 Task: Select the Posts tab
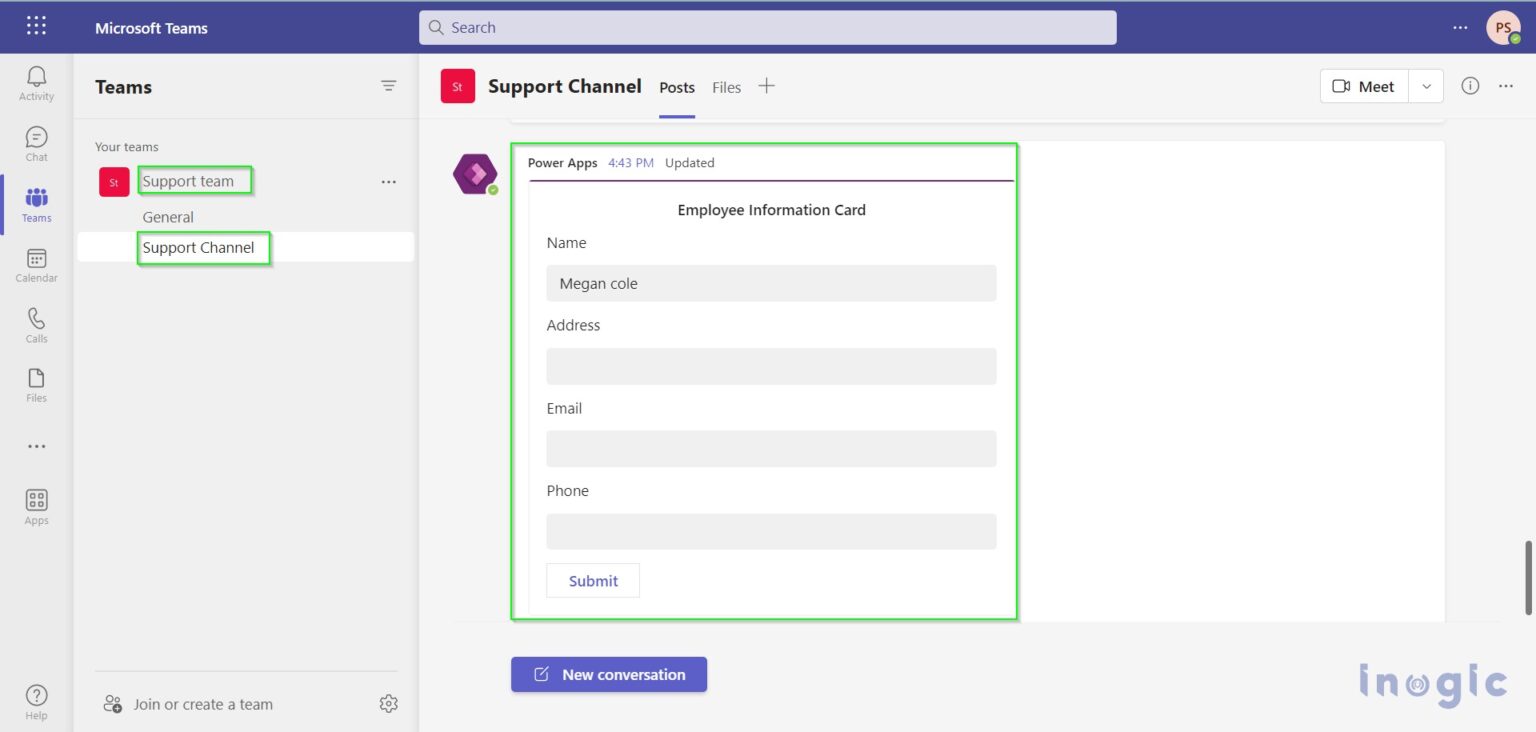676,87
